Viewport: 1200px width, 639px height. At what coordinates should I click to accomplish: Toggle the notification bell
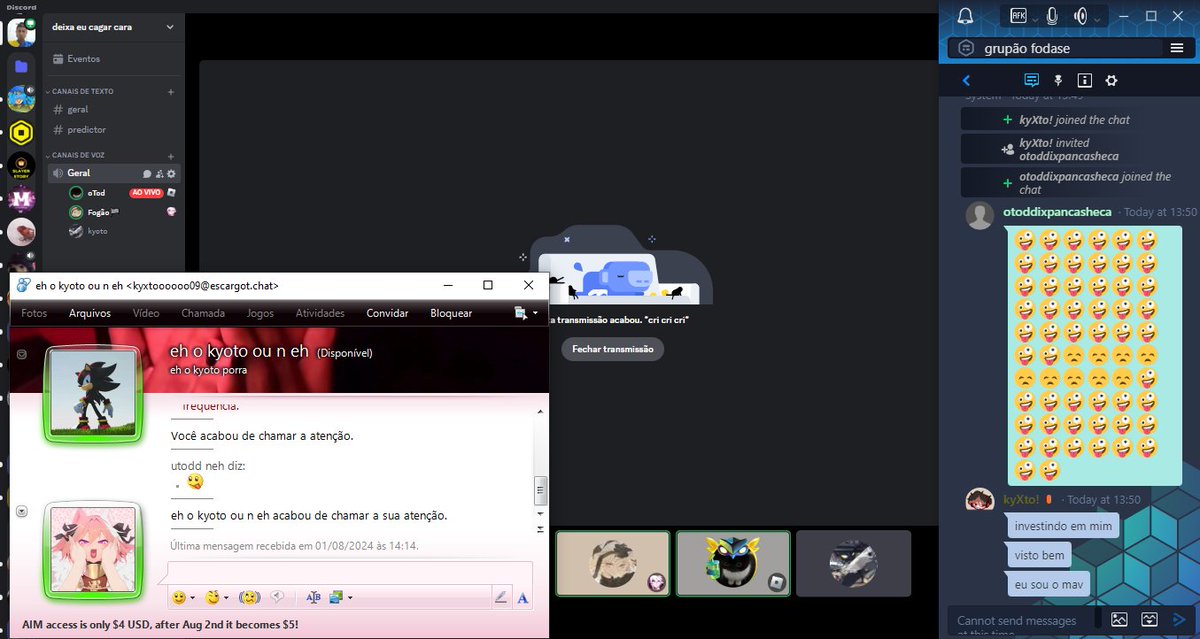[x=962, y=14]
